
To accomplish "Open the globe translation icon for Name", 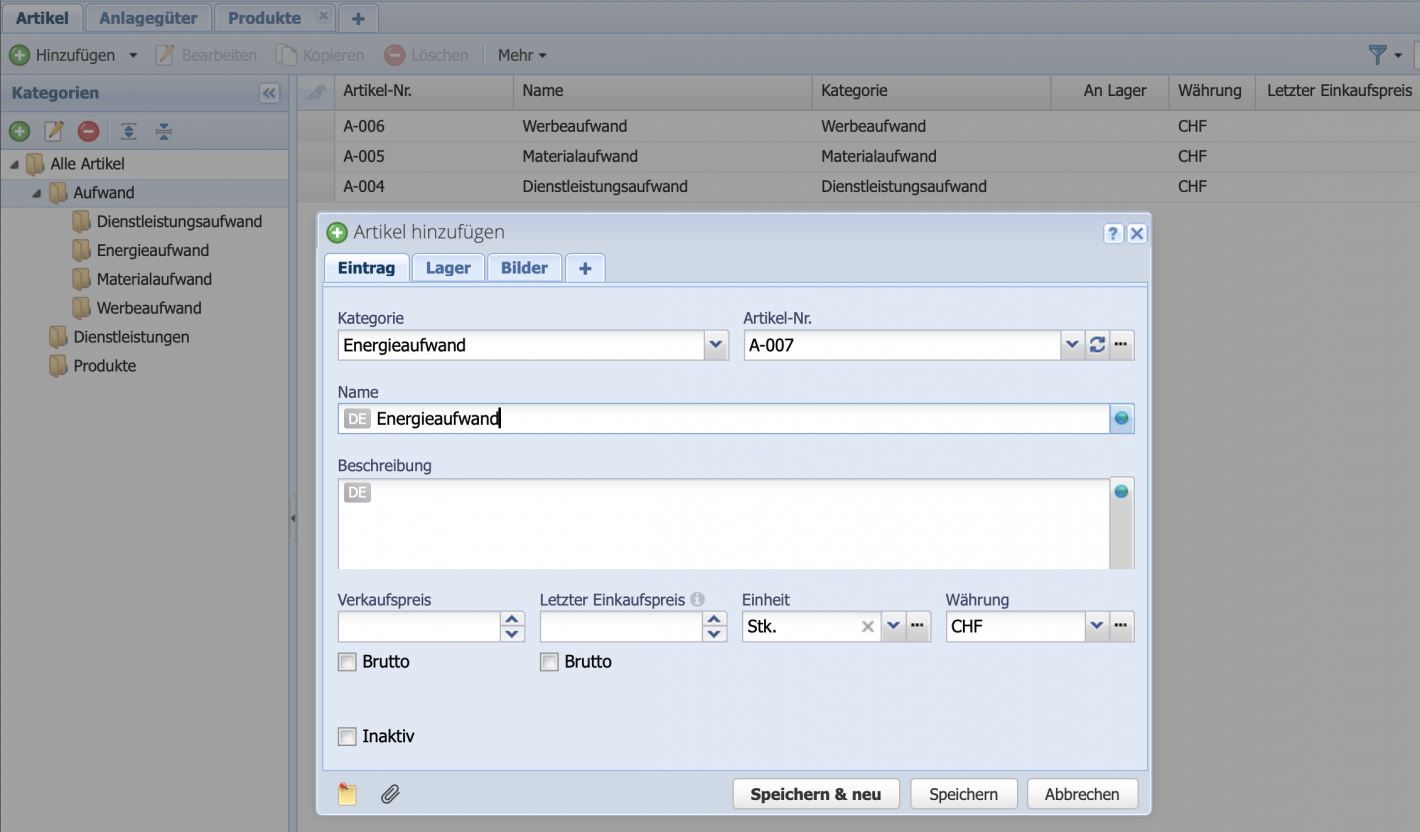I will click(1121, 419).
